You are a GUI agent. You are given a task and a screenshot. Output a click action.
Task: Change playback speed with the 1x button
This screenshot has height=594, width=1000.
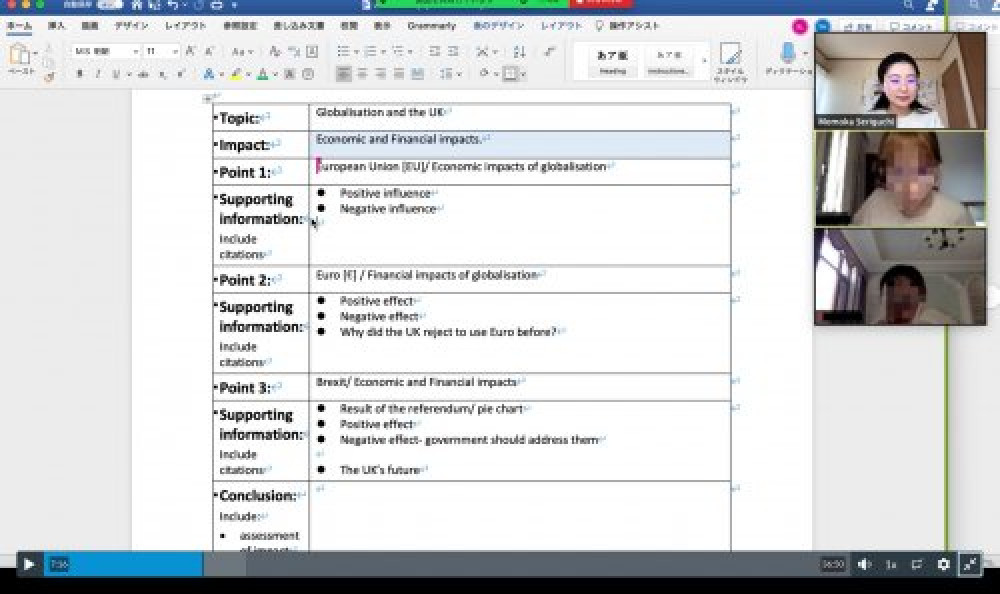(890, 565)
